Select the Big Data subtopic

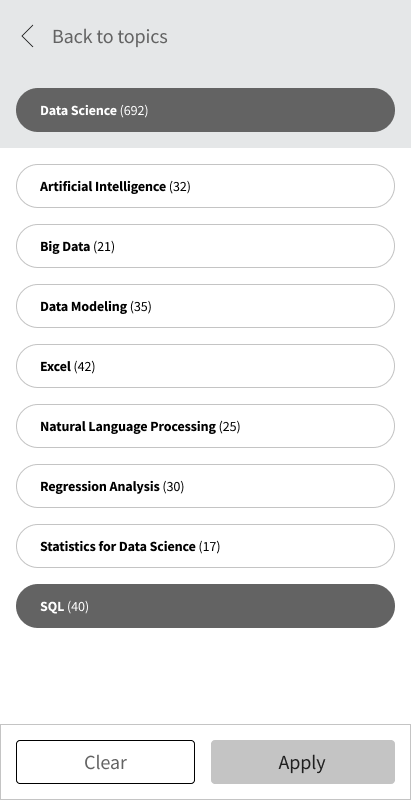tap(206, 246)
